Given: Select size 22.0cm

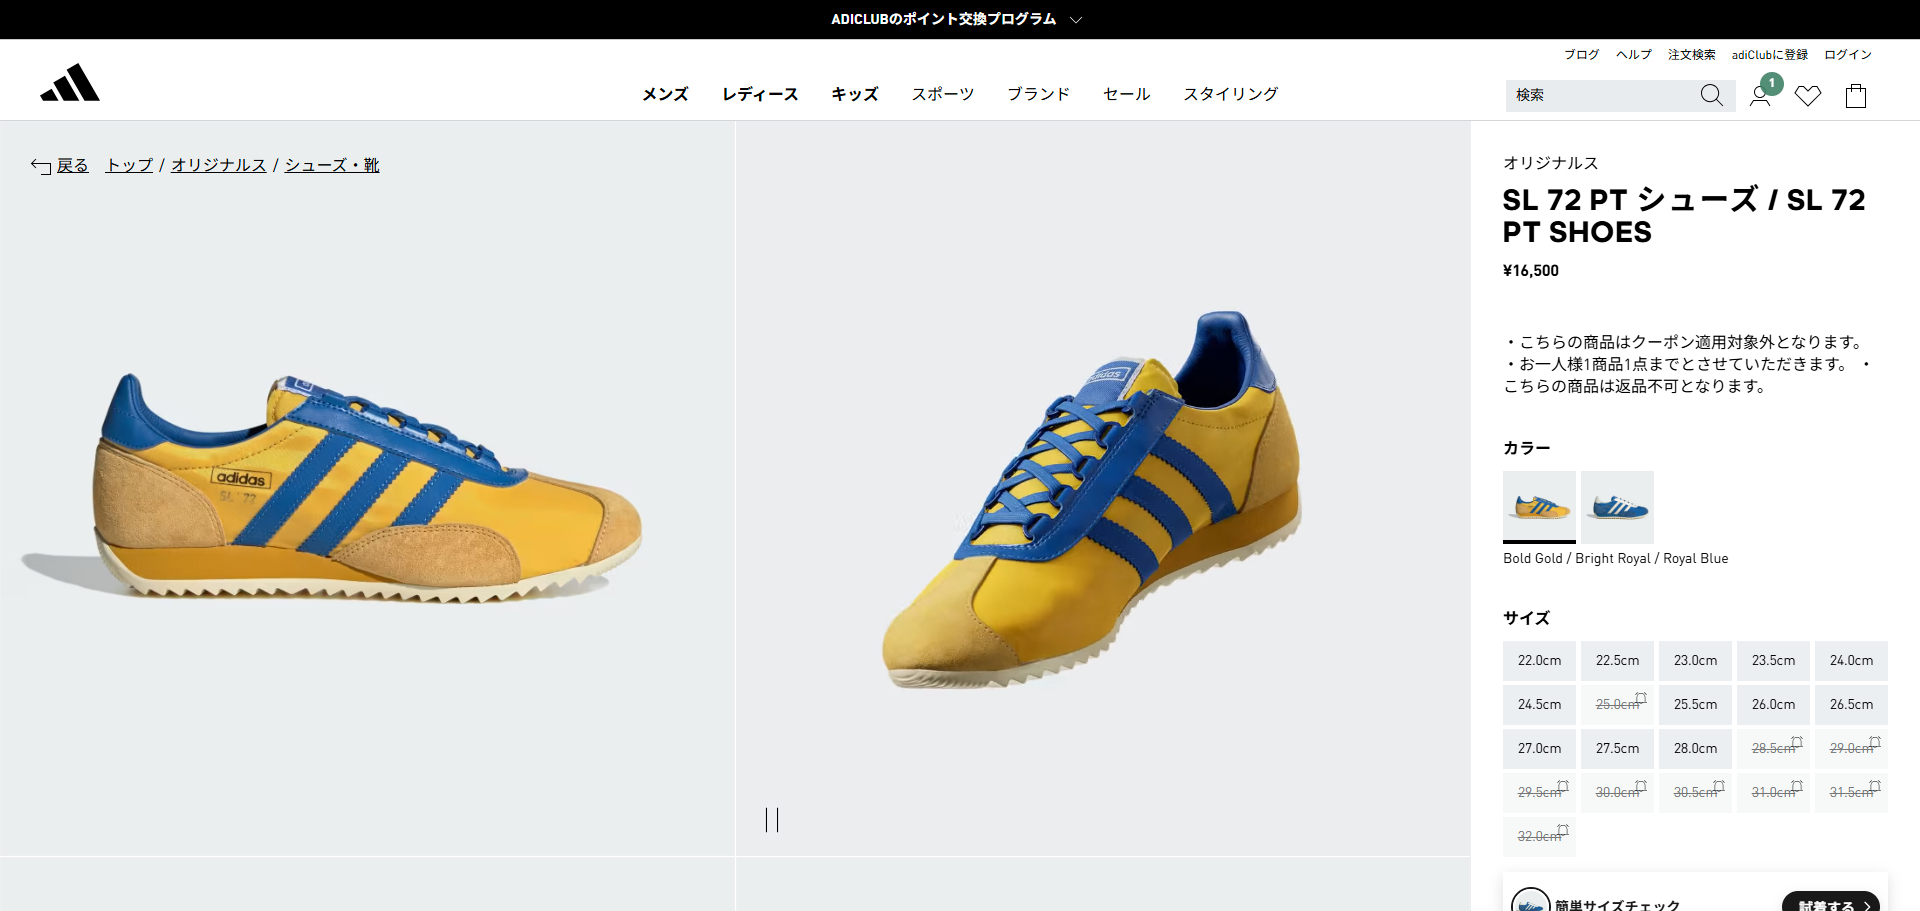Looking at the screenshot, I should pos(1539,661).
